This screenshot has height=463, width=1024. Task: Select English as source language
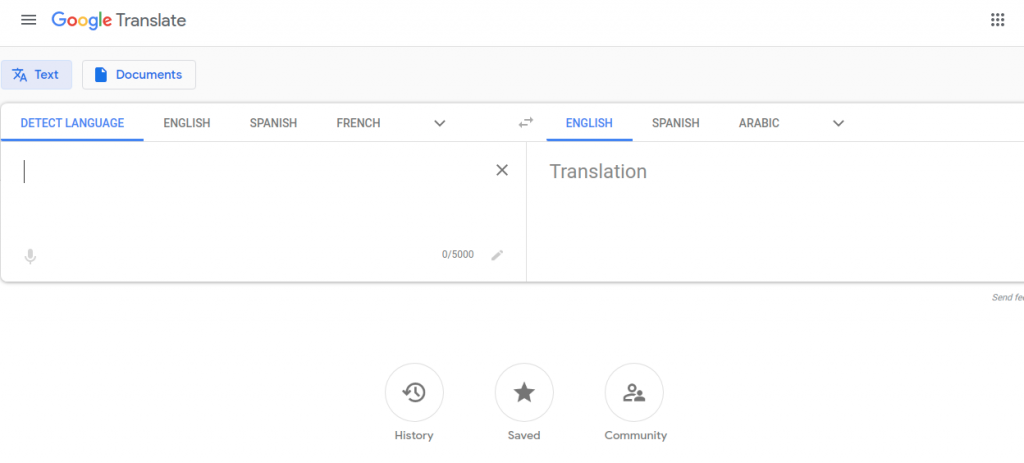[x=187, y=123]
